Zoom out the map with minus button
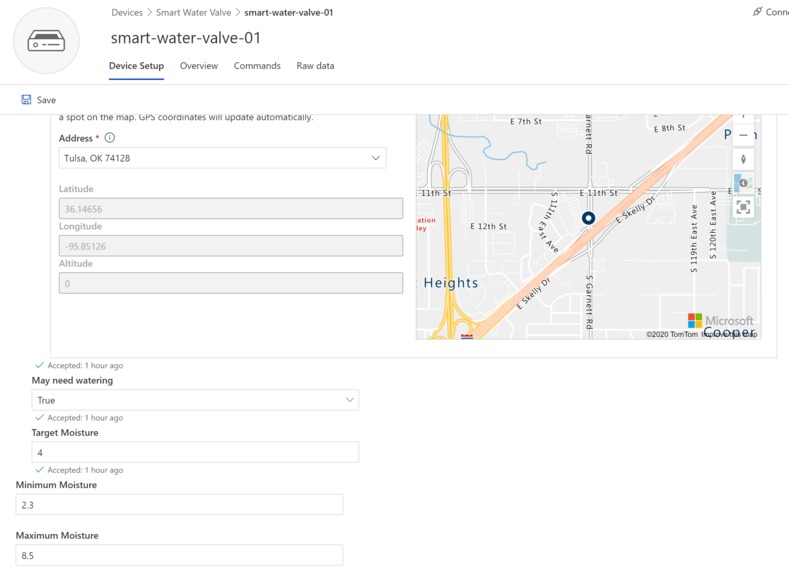This screenshot has height=573, width=789. 743,135
